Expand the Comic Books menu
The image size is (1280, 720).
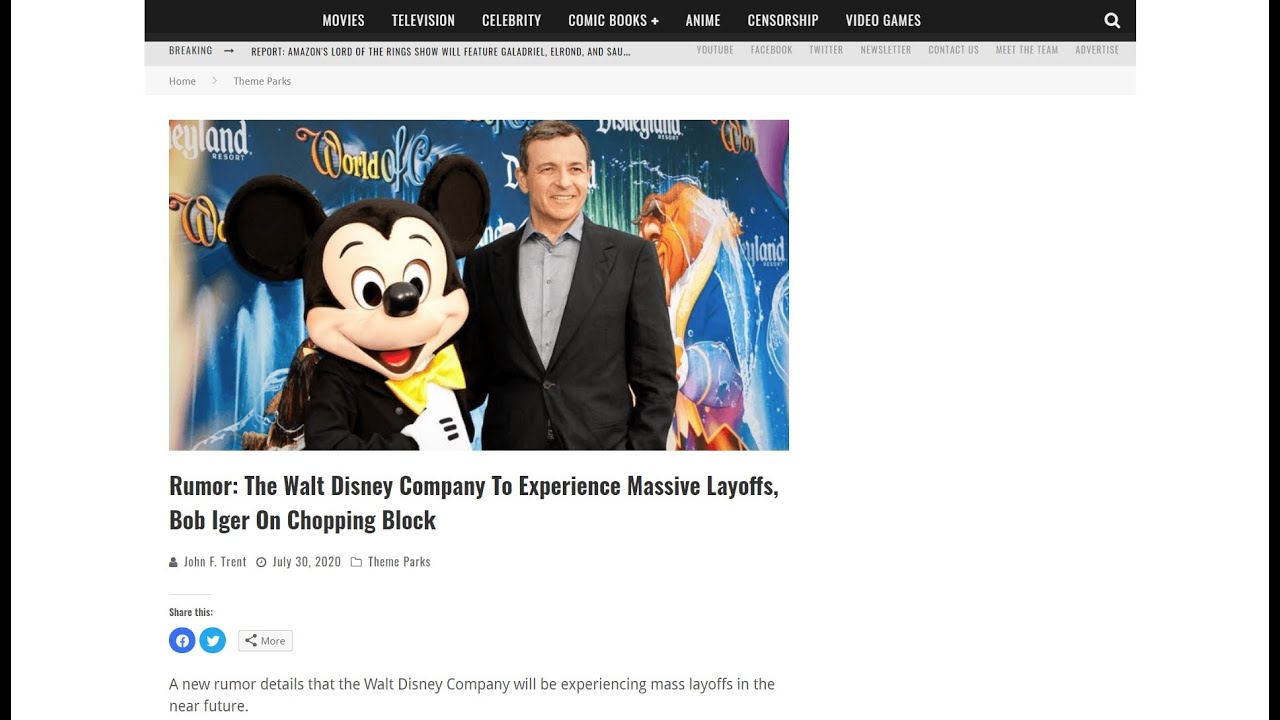pyautogui.click(x=613, y=20)
